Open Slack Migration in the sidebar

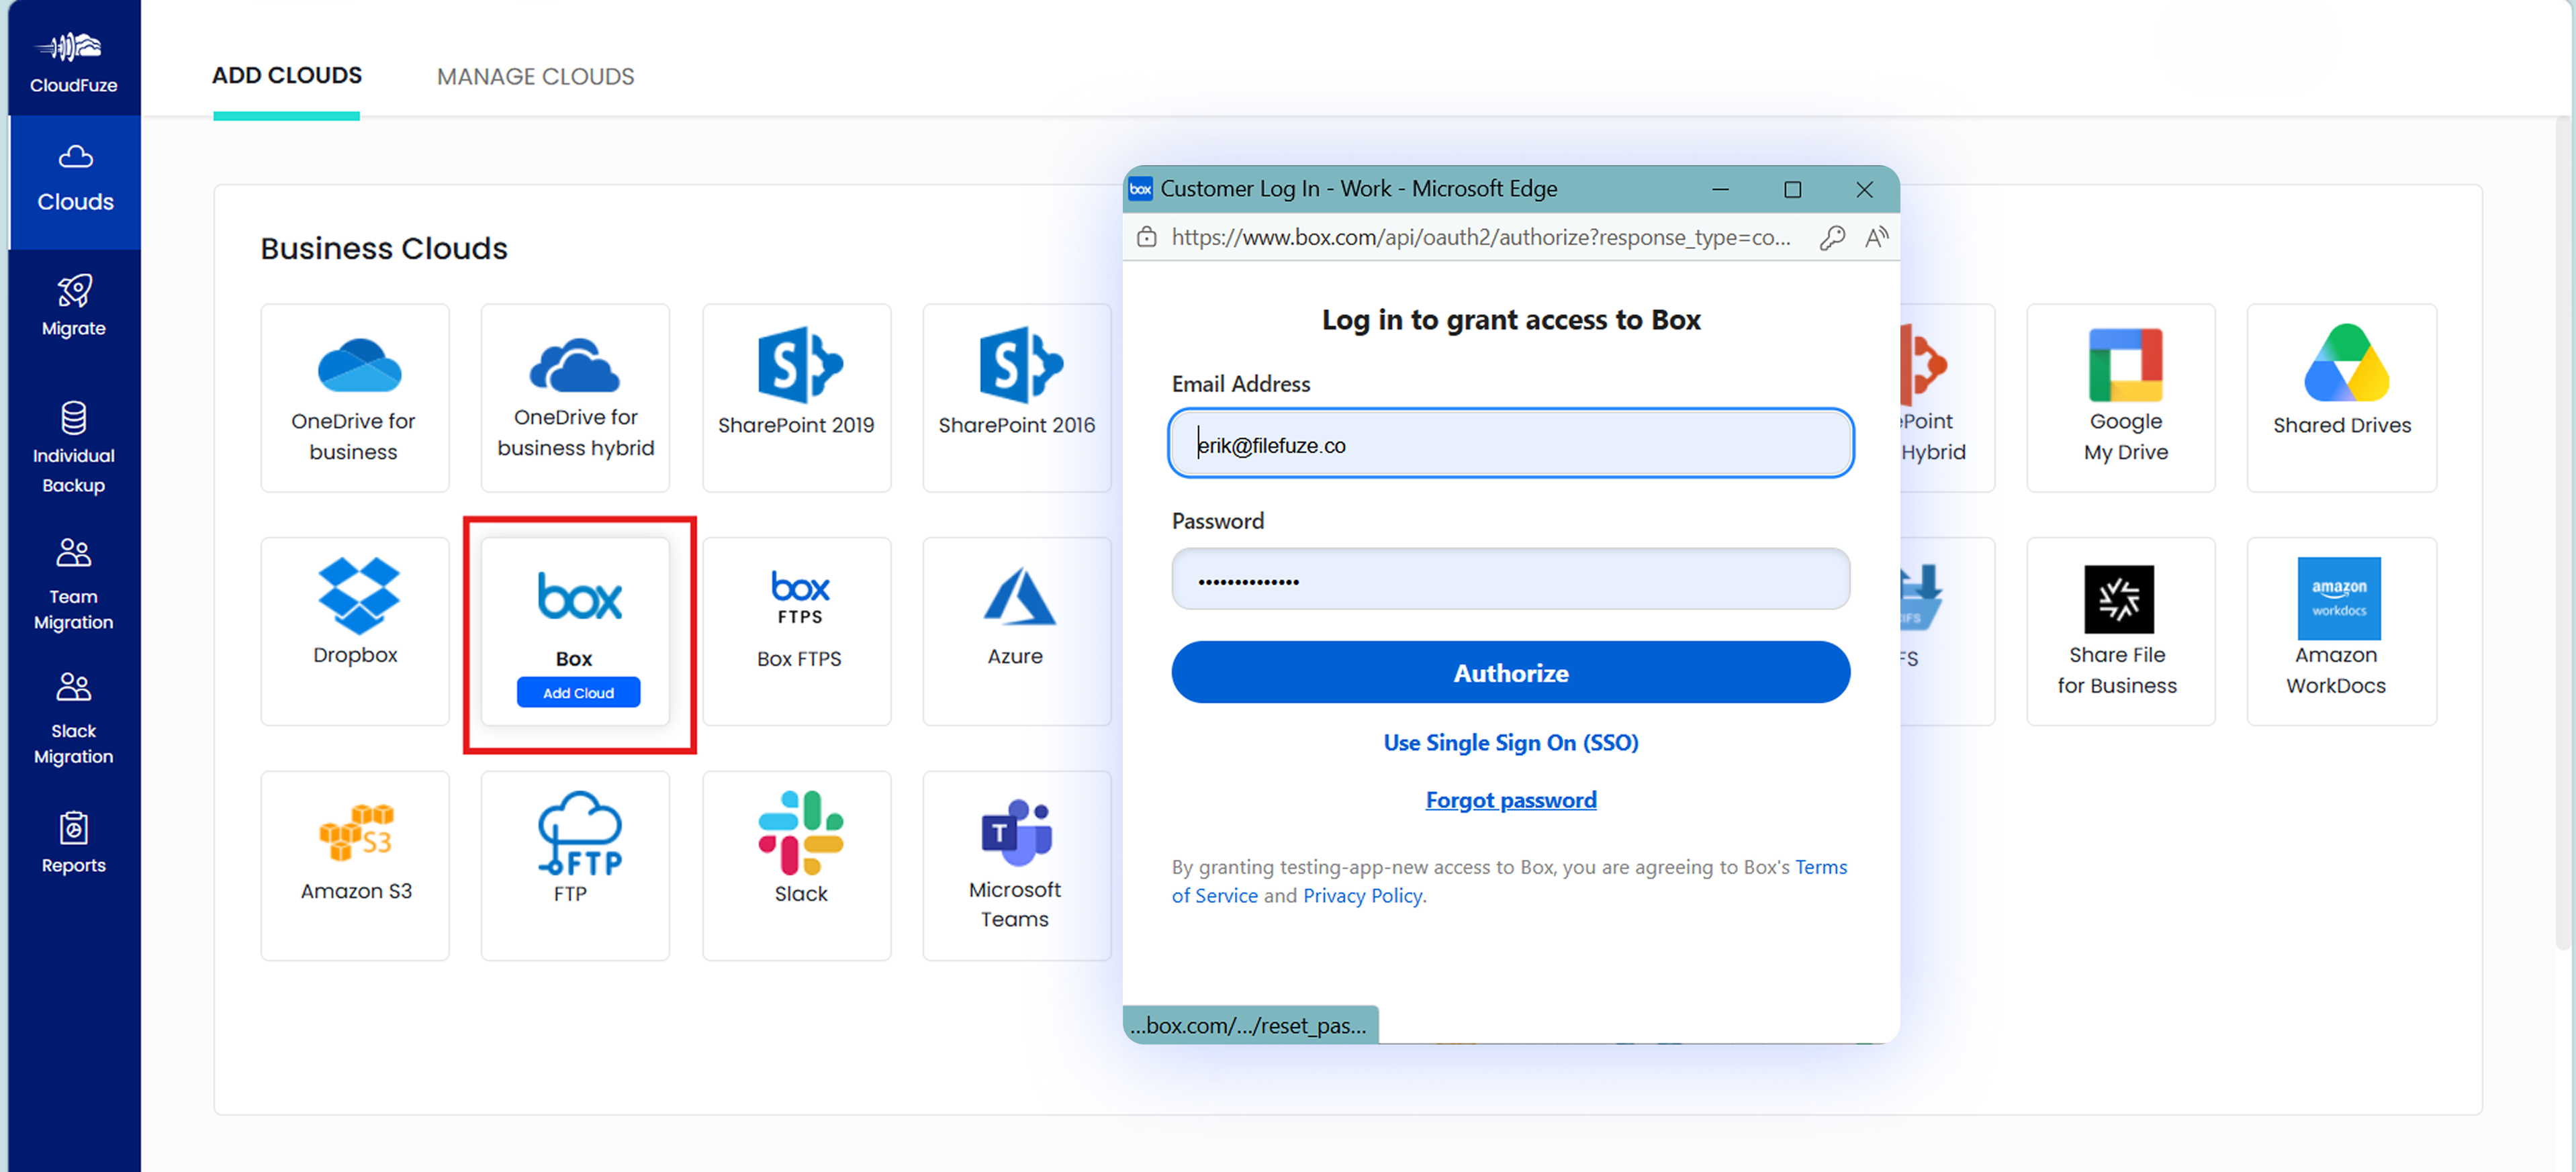tap(74, 718)
